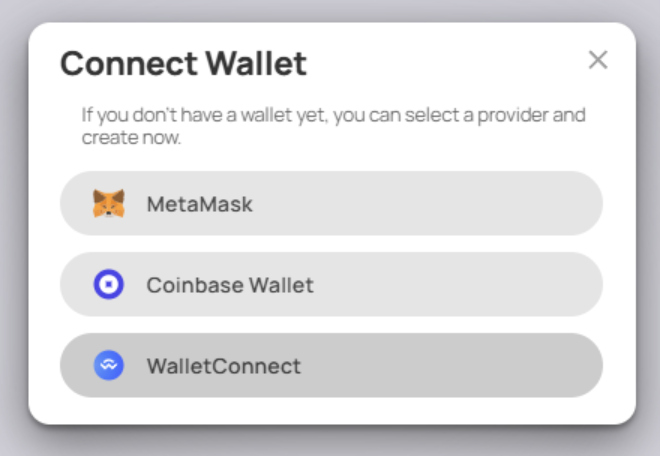This screenshot has height=456, width=660.
Task: Click the blank area below WalletConnect inside the dialog
Action: tap(330, 410)
